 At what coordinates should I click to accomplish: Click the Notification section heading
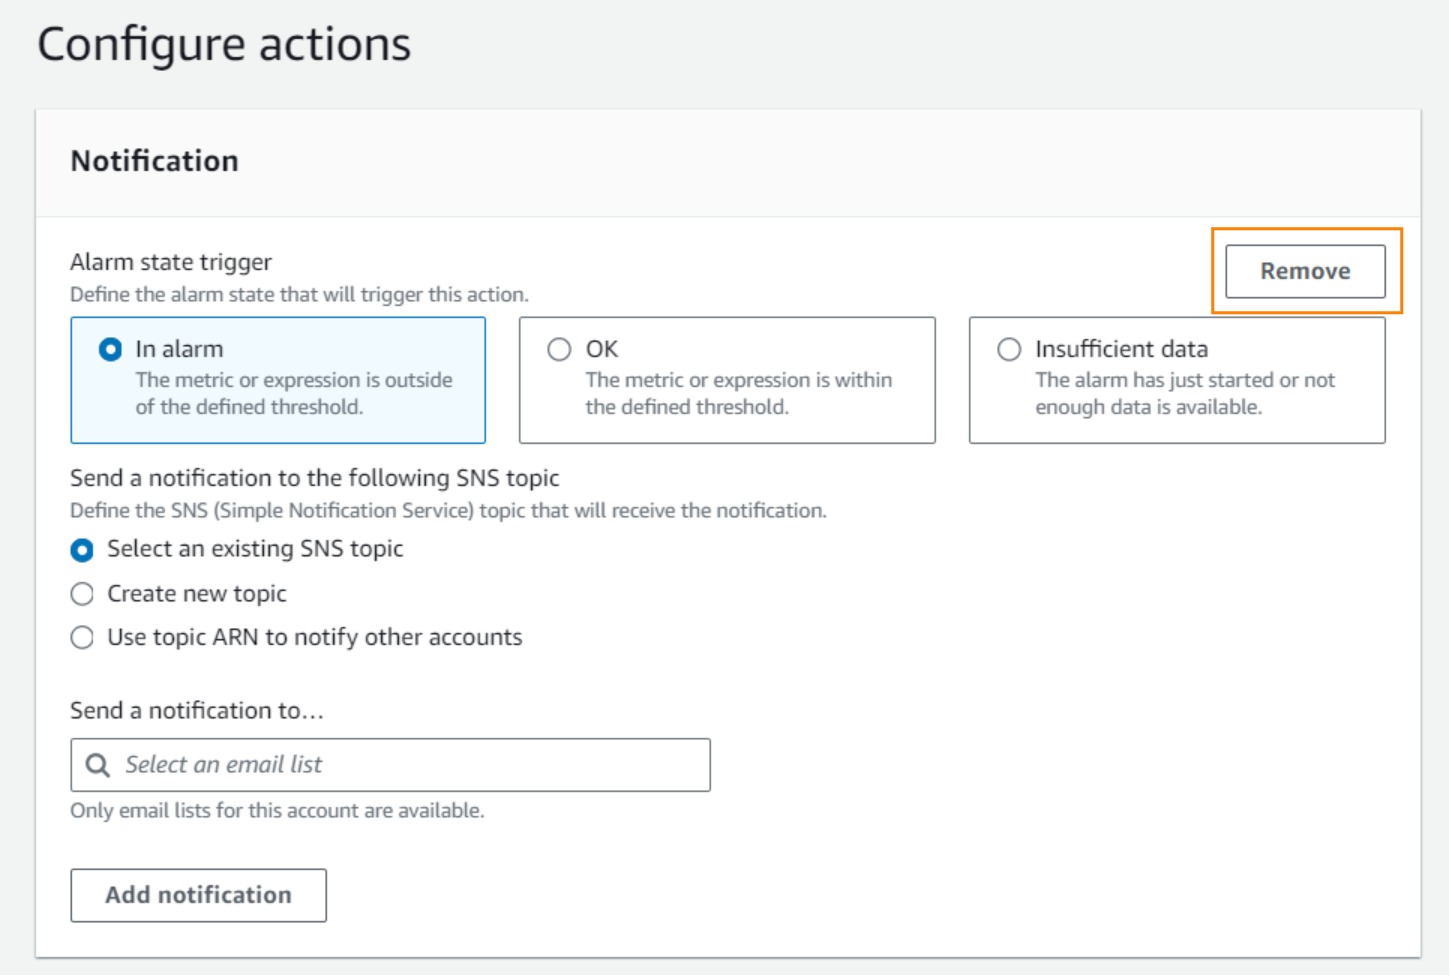[154, 161]
